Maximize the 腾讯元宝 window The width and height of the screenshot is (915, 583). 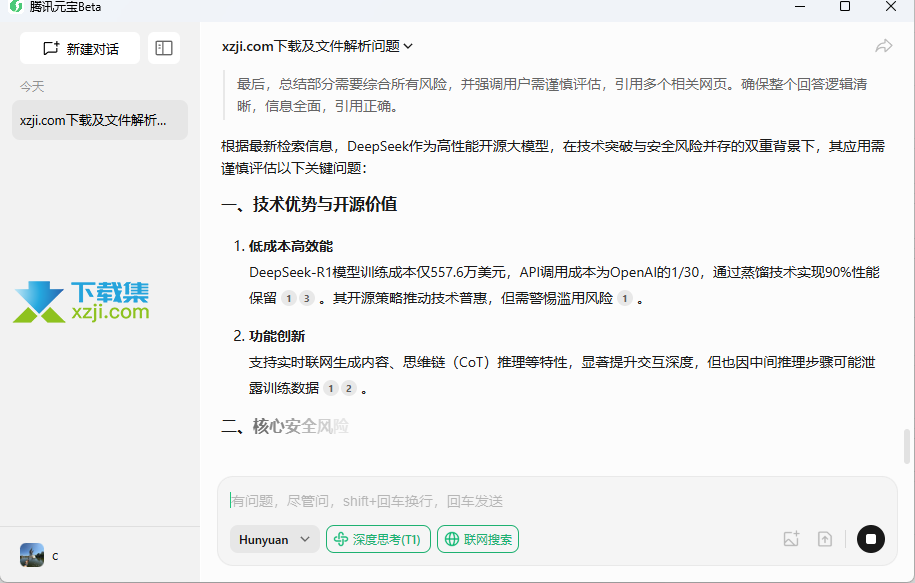click(844, 6)
